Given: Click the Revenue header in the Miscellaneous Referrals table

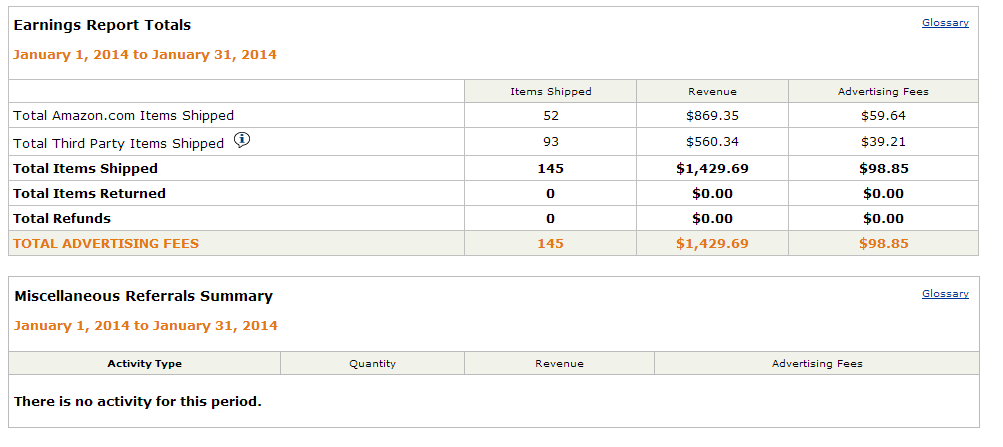Looking at the screenshot, I should coord(559,363).
